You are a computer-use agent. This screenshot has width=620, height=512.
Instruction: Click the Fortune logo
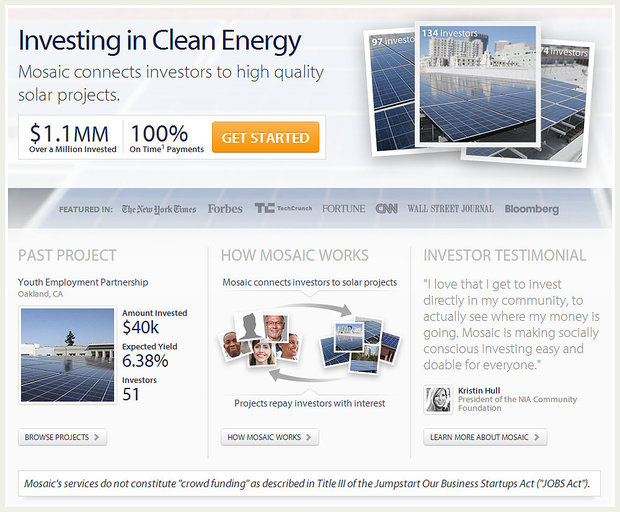tap(343, 209)
